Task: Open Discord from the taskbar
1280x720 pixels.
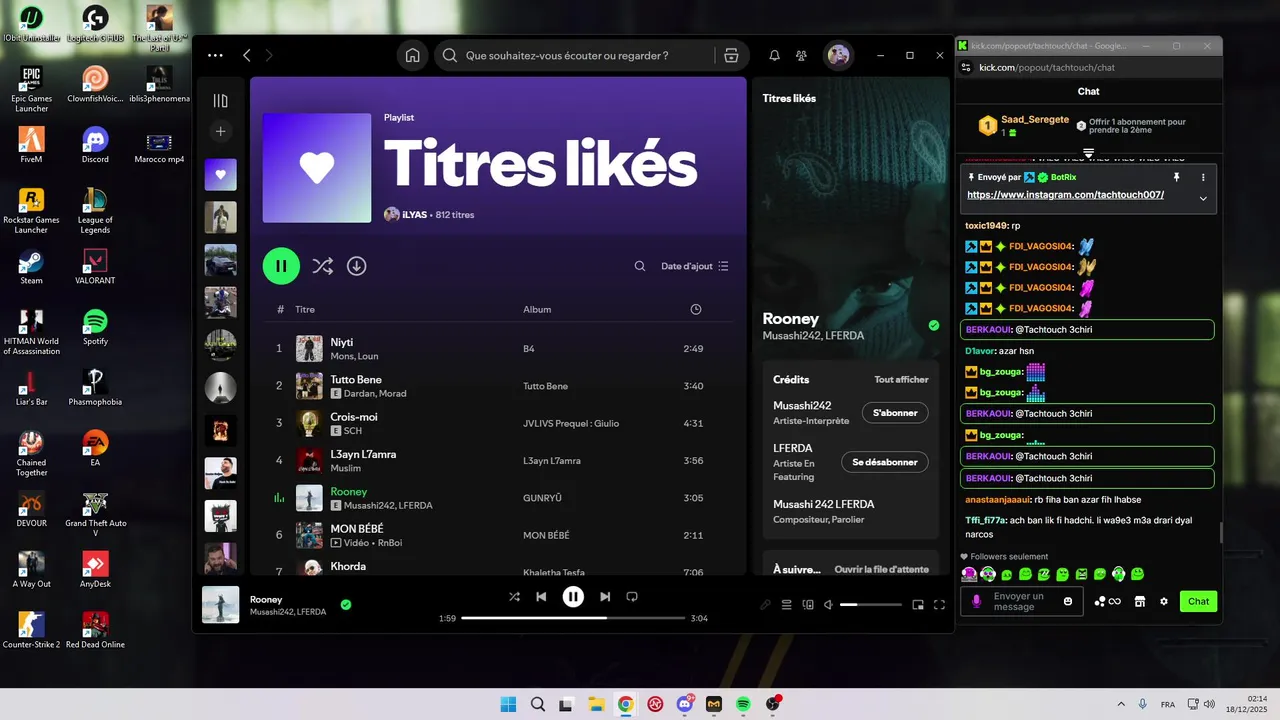Action: coord(685,704)
